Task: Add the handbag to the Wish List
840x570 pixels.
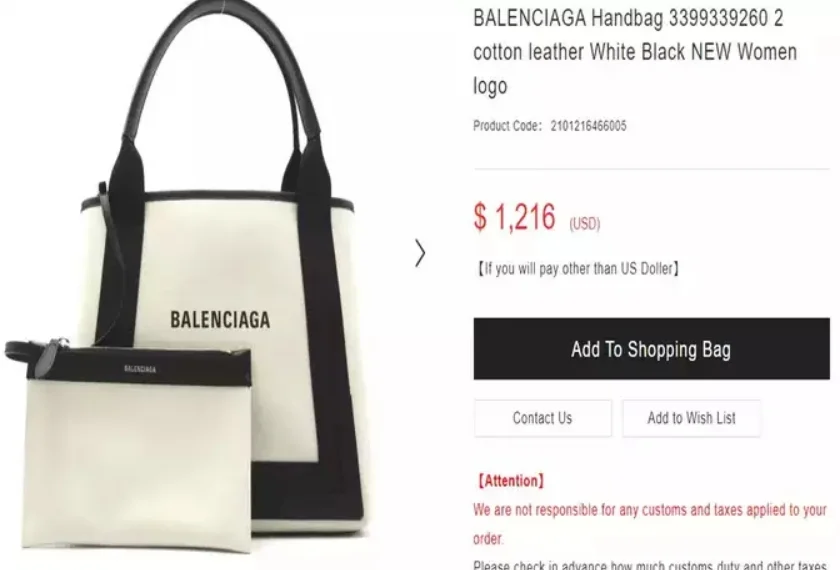Action: [691, 418]
